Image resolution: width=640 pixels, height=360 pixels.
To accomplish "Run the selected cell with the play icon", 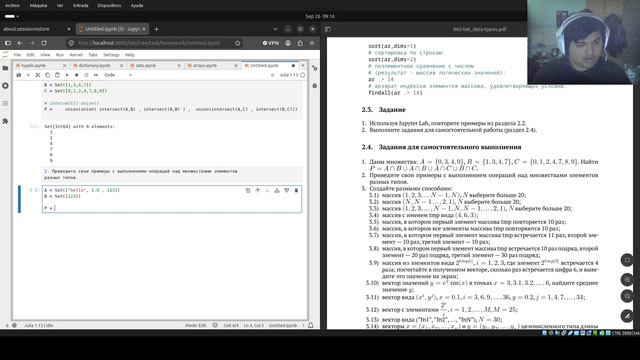I will [67, 75].
